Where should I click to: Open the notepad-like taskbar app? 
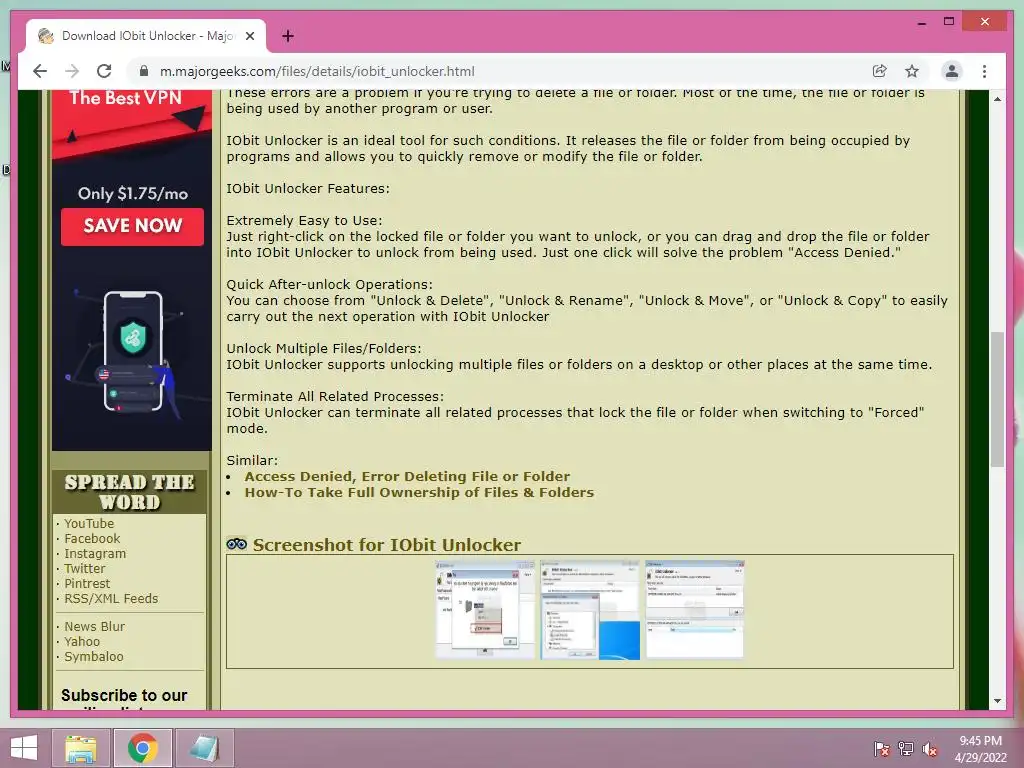(x=204, y=748)
